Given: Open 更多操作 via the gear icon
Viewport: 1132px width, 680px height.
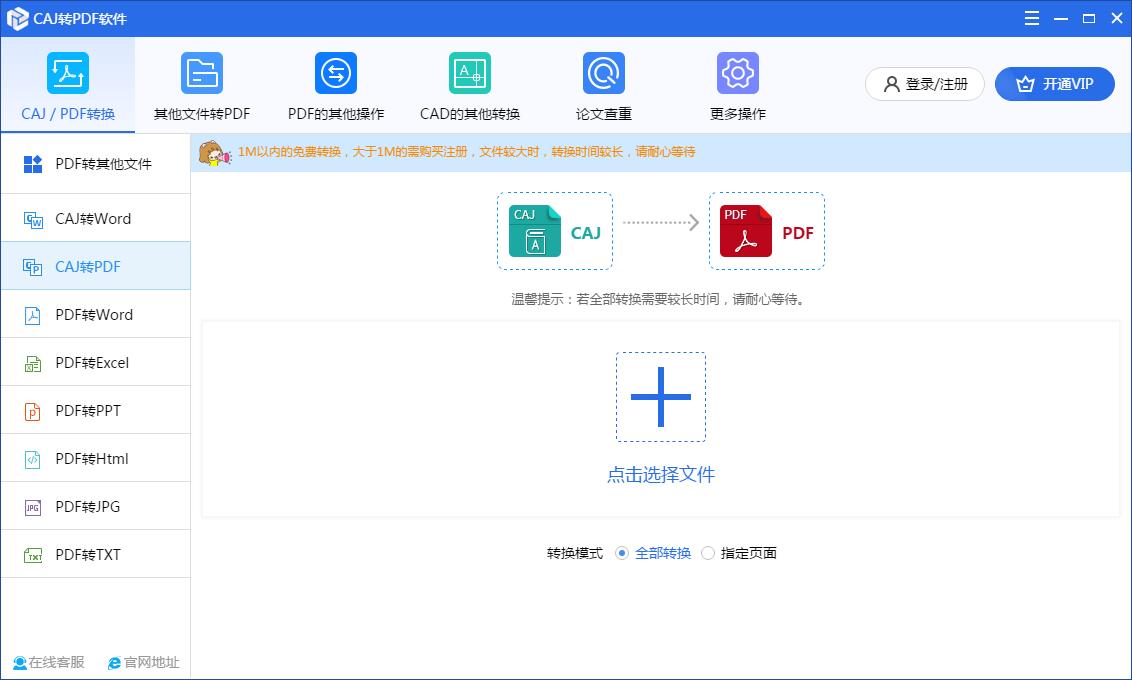Looking at the screenshot, I should 737,72.
